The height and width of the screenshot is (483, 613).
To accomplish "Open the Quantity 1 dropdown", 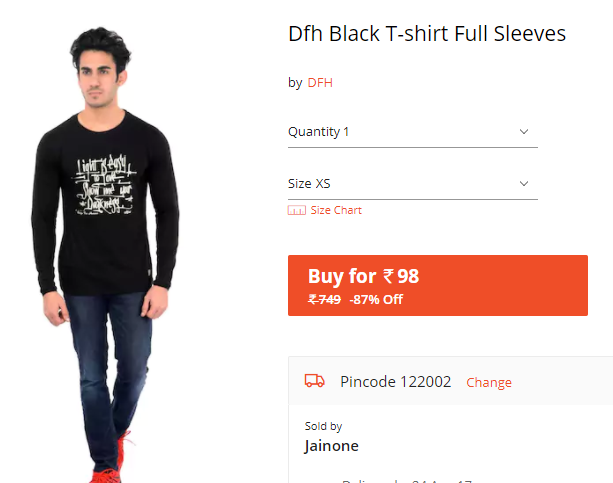I will click(x=413, y=132).
